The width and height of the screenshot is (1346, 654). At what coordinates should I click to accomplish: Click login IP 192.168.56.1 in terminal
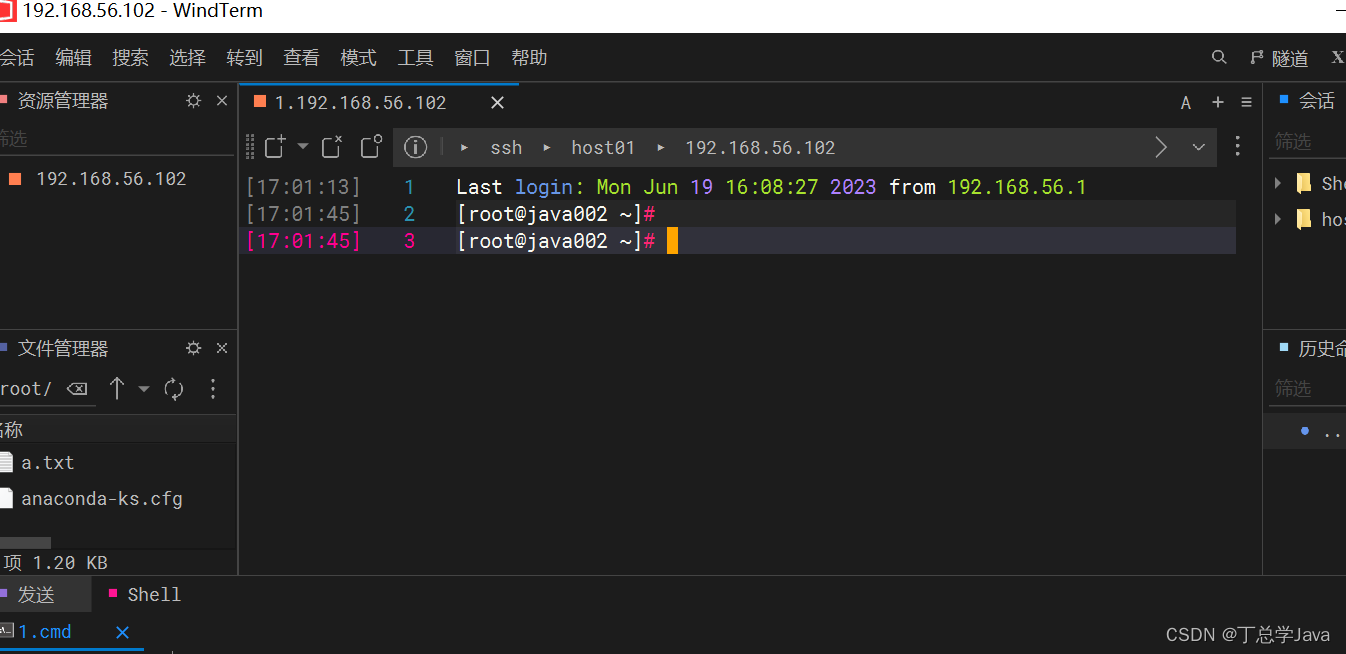pos(1016,187)
